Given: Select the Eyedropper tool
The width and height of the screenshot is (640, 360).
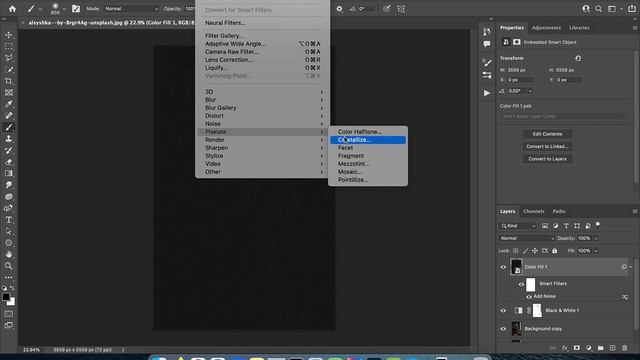Looking at the screenshot, I should (9, 104).
